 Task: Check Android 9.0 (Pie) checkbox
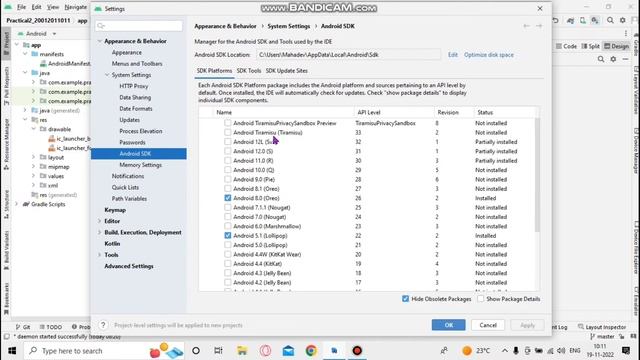228,179
